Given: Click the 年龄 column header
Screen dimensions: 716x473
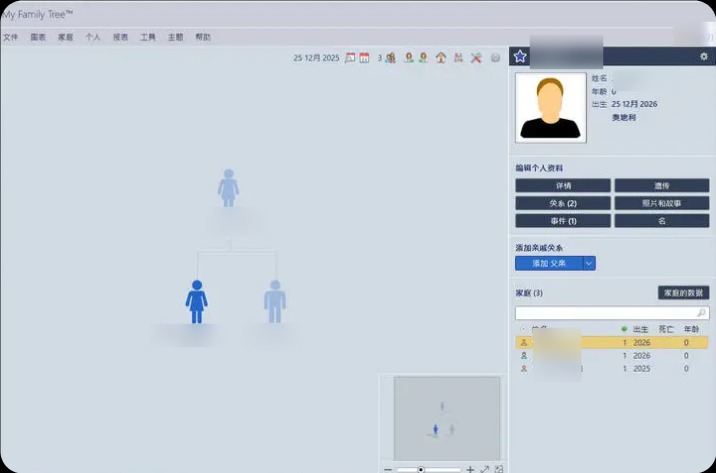Looking at the screenshot, I should (x=691, y=329).
